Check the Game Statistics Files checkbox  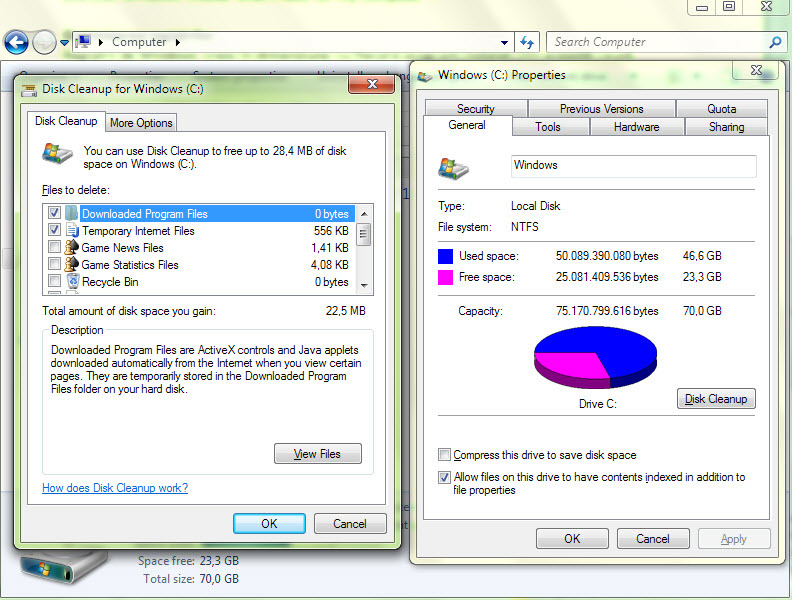(x=54, y=264)
